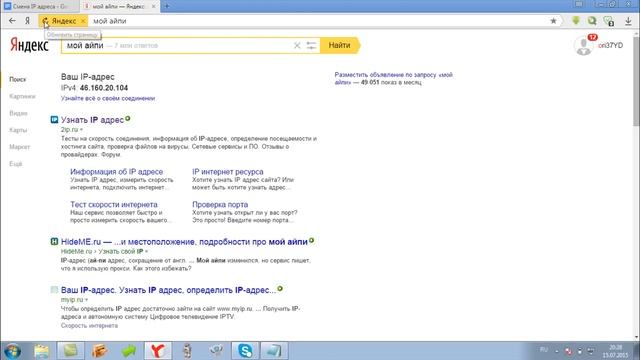Screen dimensions: 640x360
Task: Click the yellow "Найти" search button
Action: click(340, 45)
